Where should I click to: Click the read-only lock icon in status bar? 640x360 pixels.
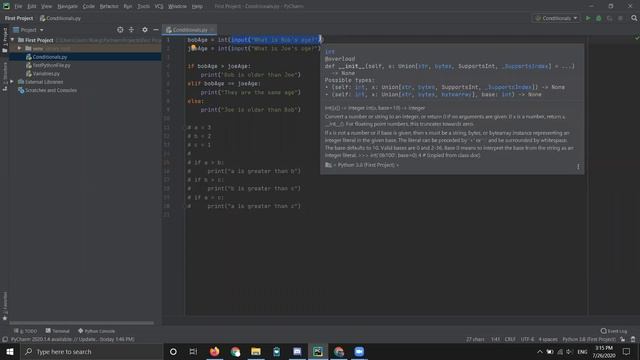click(623, 339)
